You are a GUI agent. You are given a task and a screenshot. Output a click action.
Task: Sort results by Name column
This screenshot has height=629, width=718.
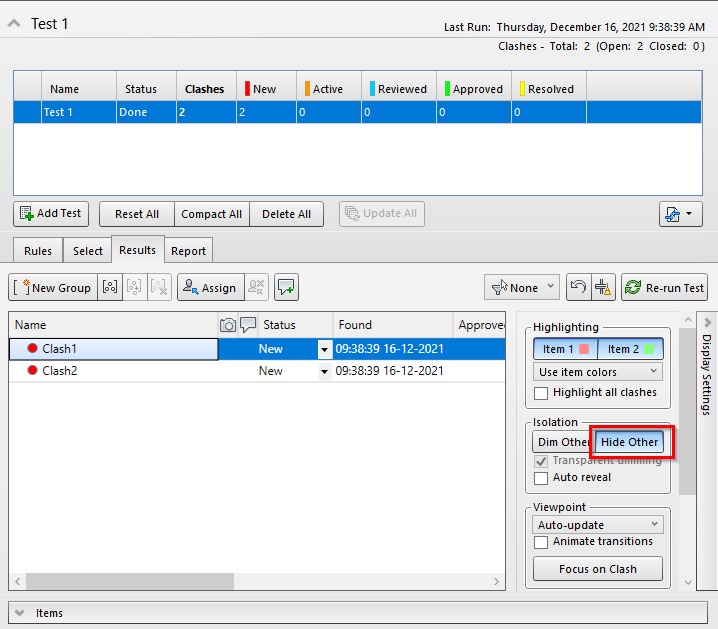pos(114,325)
